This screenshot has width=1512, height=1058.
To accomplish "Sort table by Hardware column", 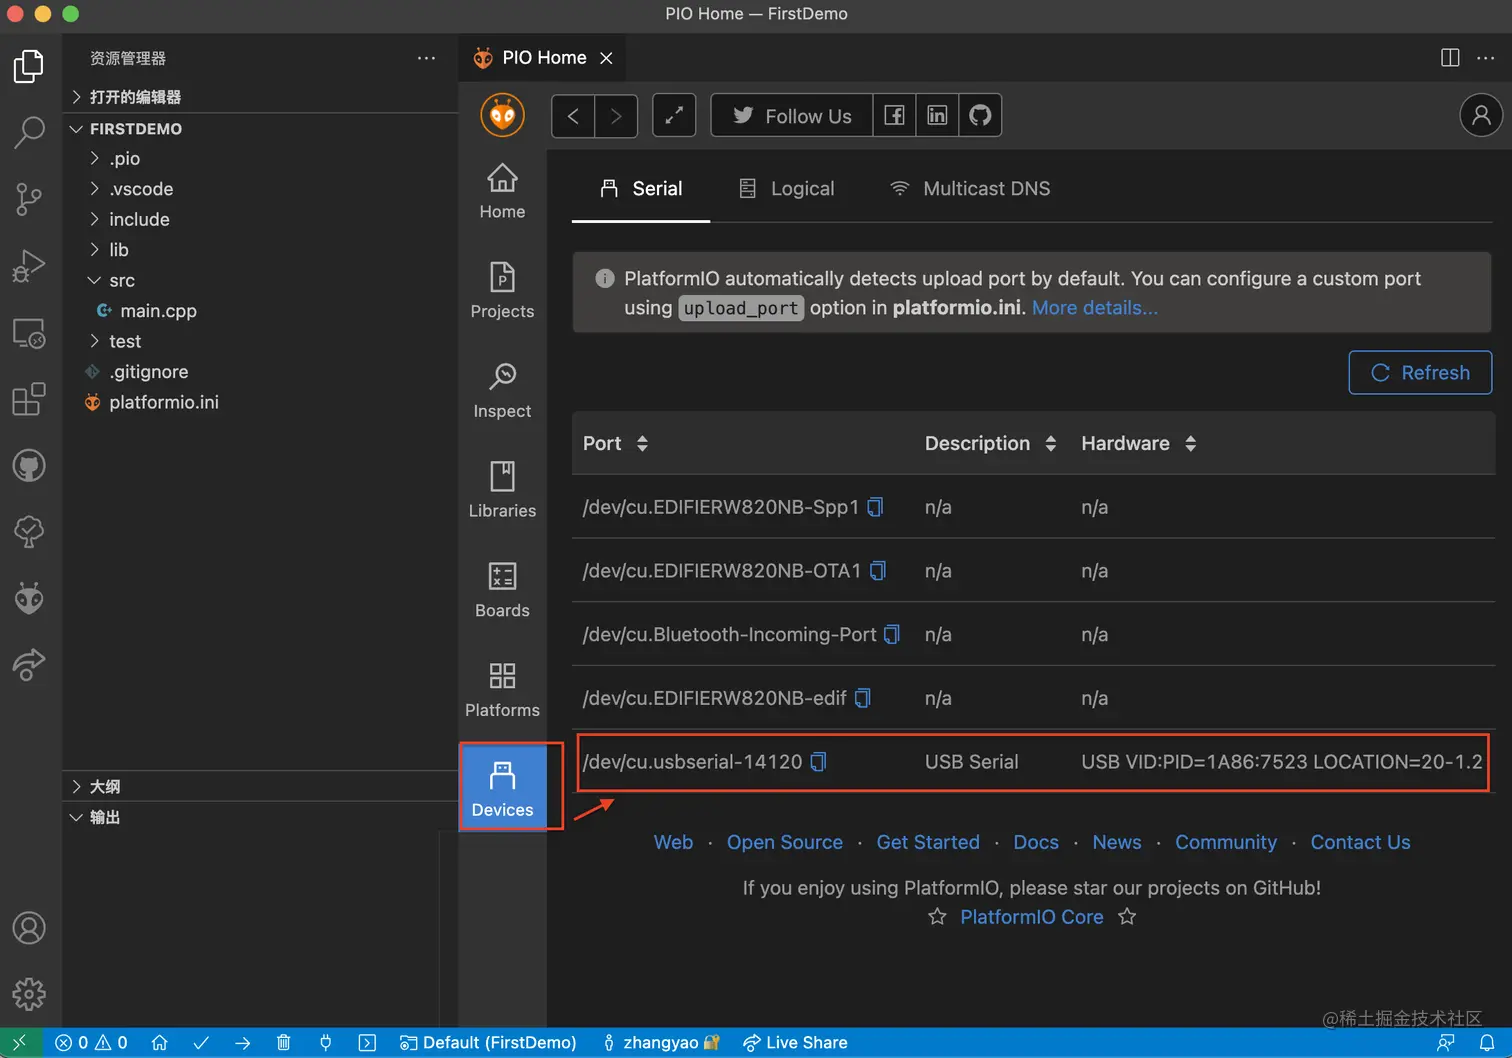I will coord(1190,443).
